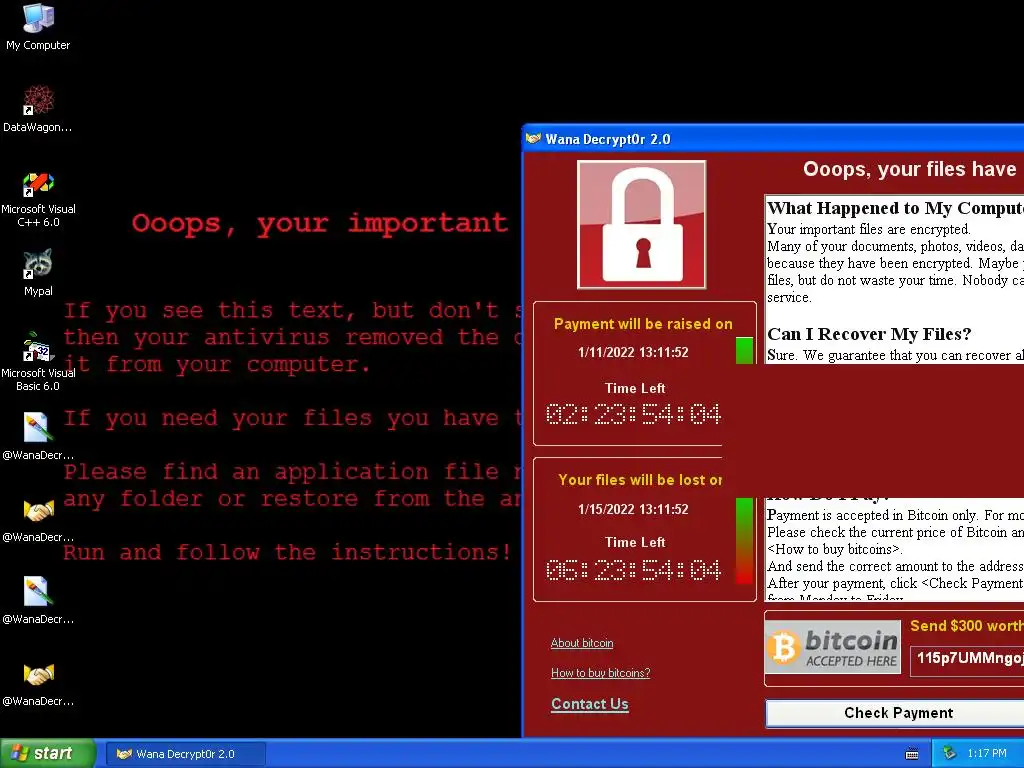1024x768 pixels.
Task: Select Microsoft Visual C++ 6.0 shortcut
Action: coord(38,200)
